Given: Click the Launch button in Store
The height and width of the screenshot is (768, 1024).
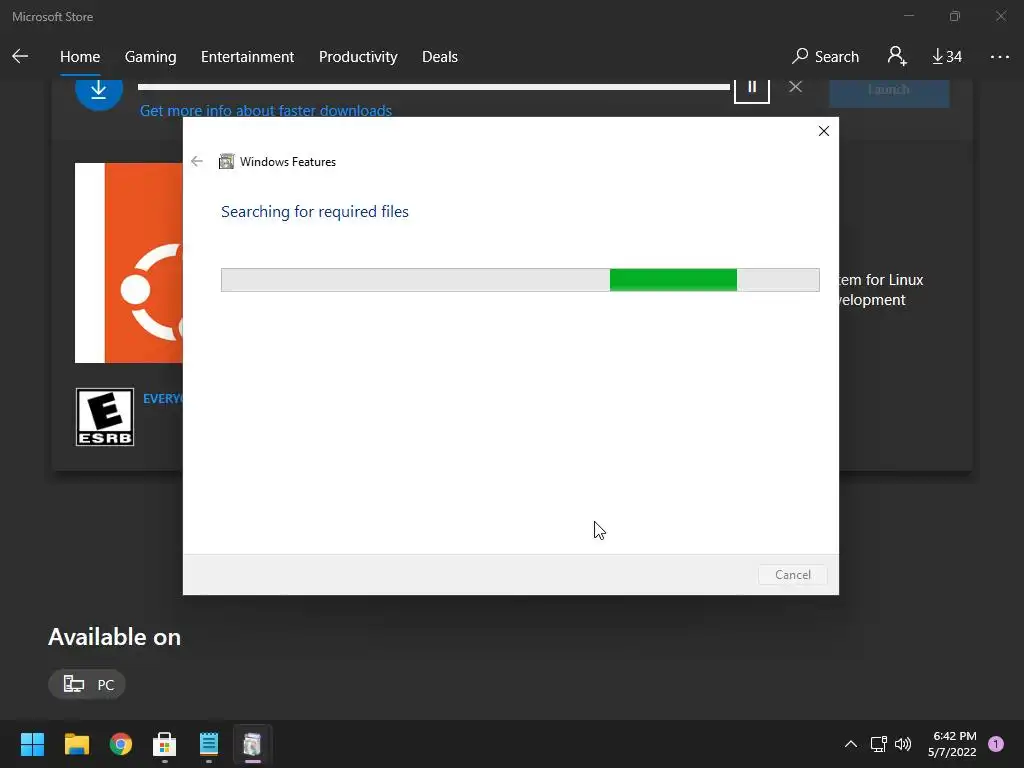Looking at the screenshot, I should pos(889,93).
